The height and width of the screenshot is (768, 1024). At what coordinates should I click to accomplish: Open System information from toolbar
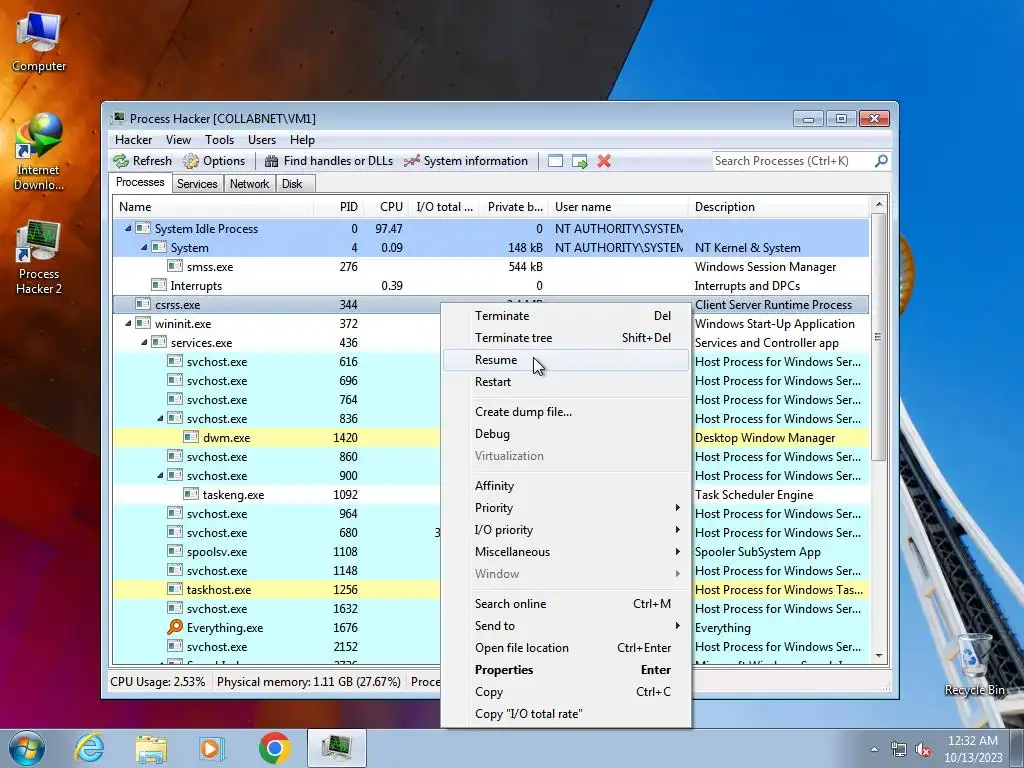(466, 161)
